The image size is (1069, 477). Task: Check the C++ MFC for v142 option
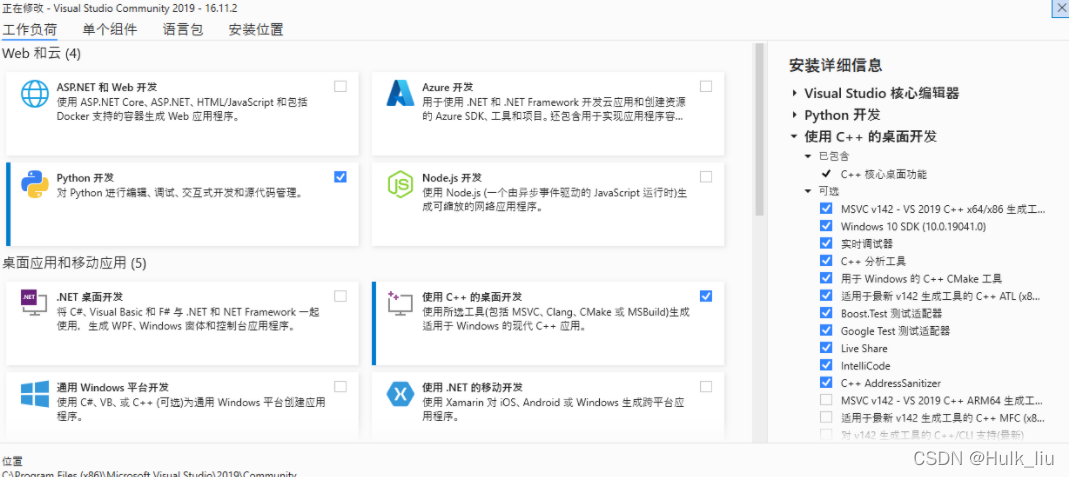pyautogui.click(x=826, y=417)
